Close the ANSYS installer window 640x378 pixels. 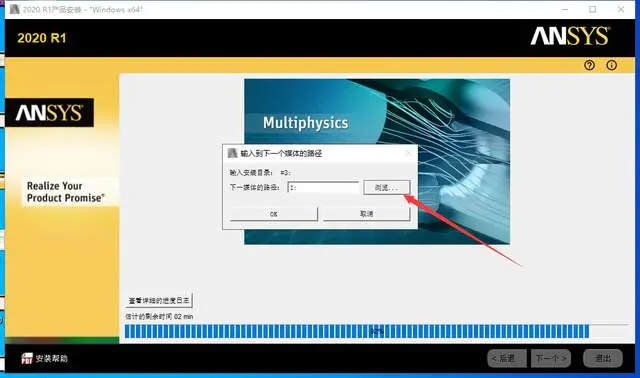[x=621, y=9]
